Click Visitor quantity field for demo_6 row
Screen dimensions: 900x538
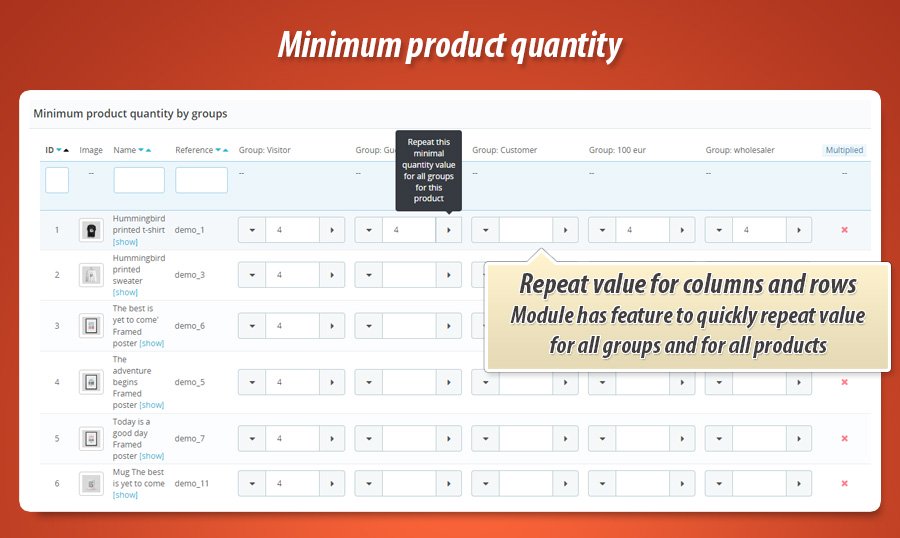(292, 326)
